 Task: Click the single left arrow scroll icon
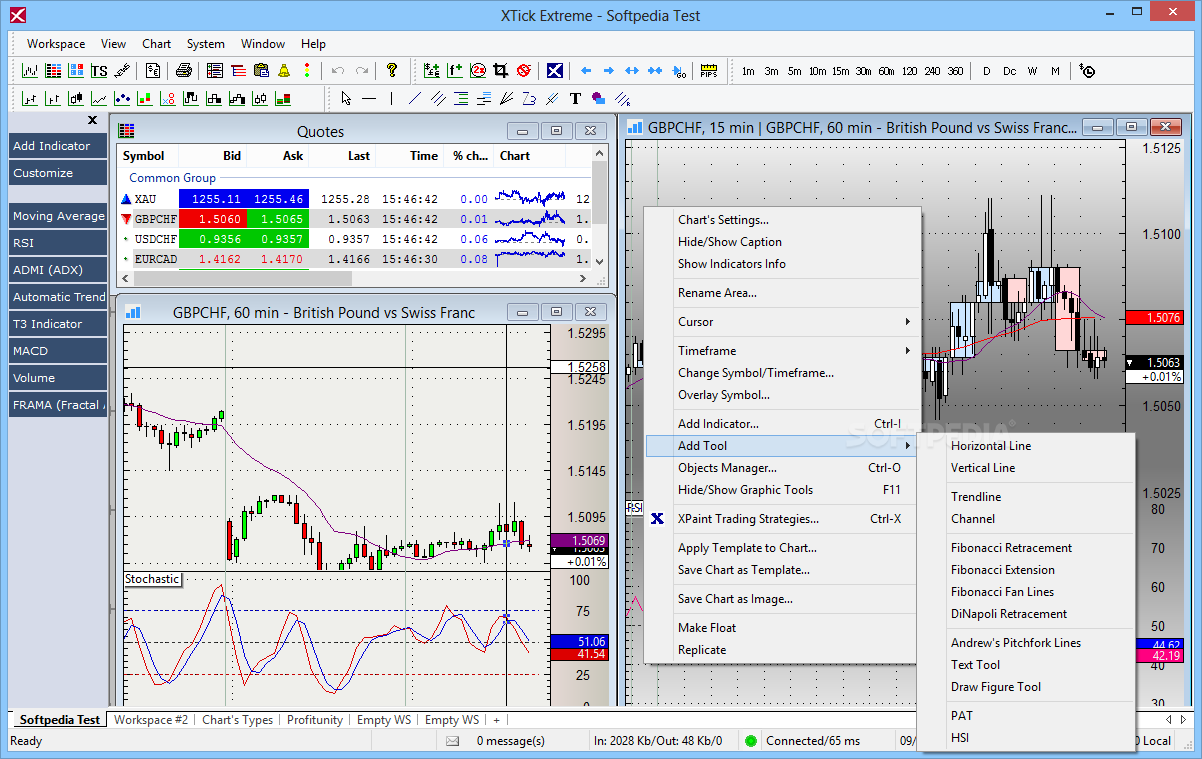pos(586,71)
